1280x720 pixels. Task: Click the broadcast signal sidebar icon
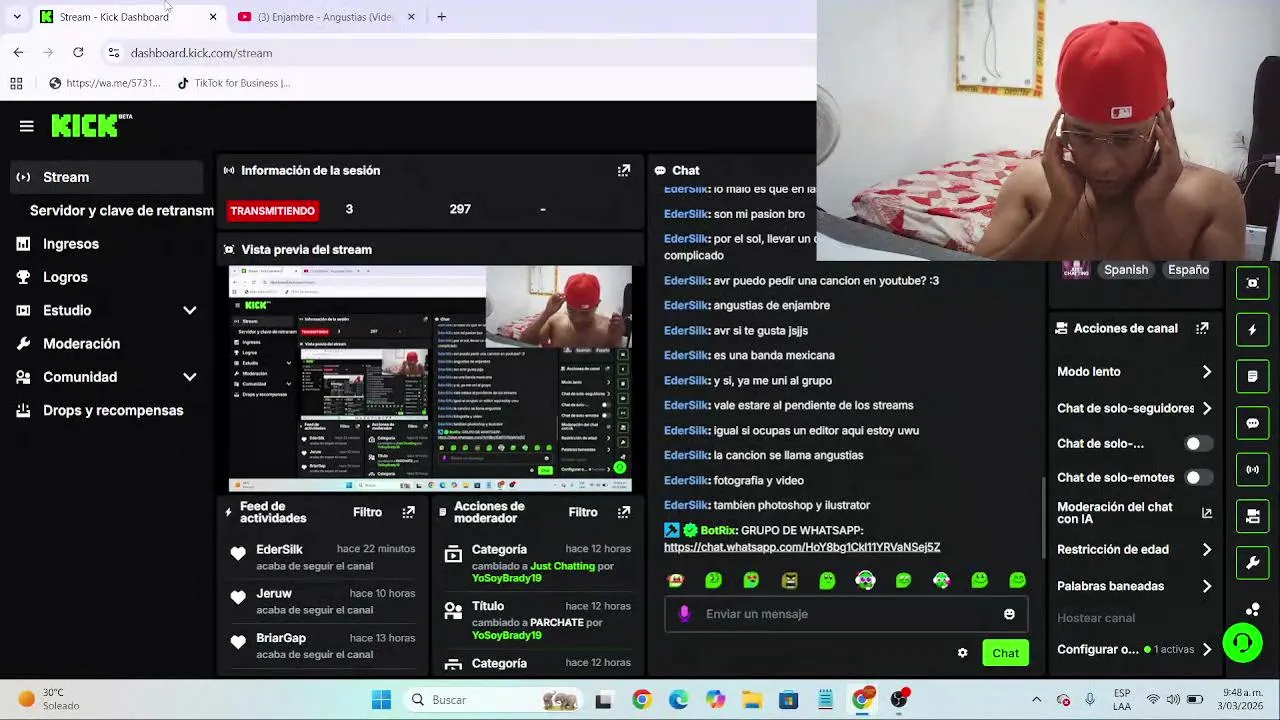(x=1252, y=469)
